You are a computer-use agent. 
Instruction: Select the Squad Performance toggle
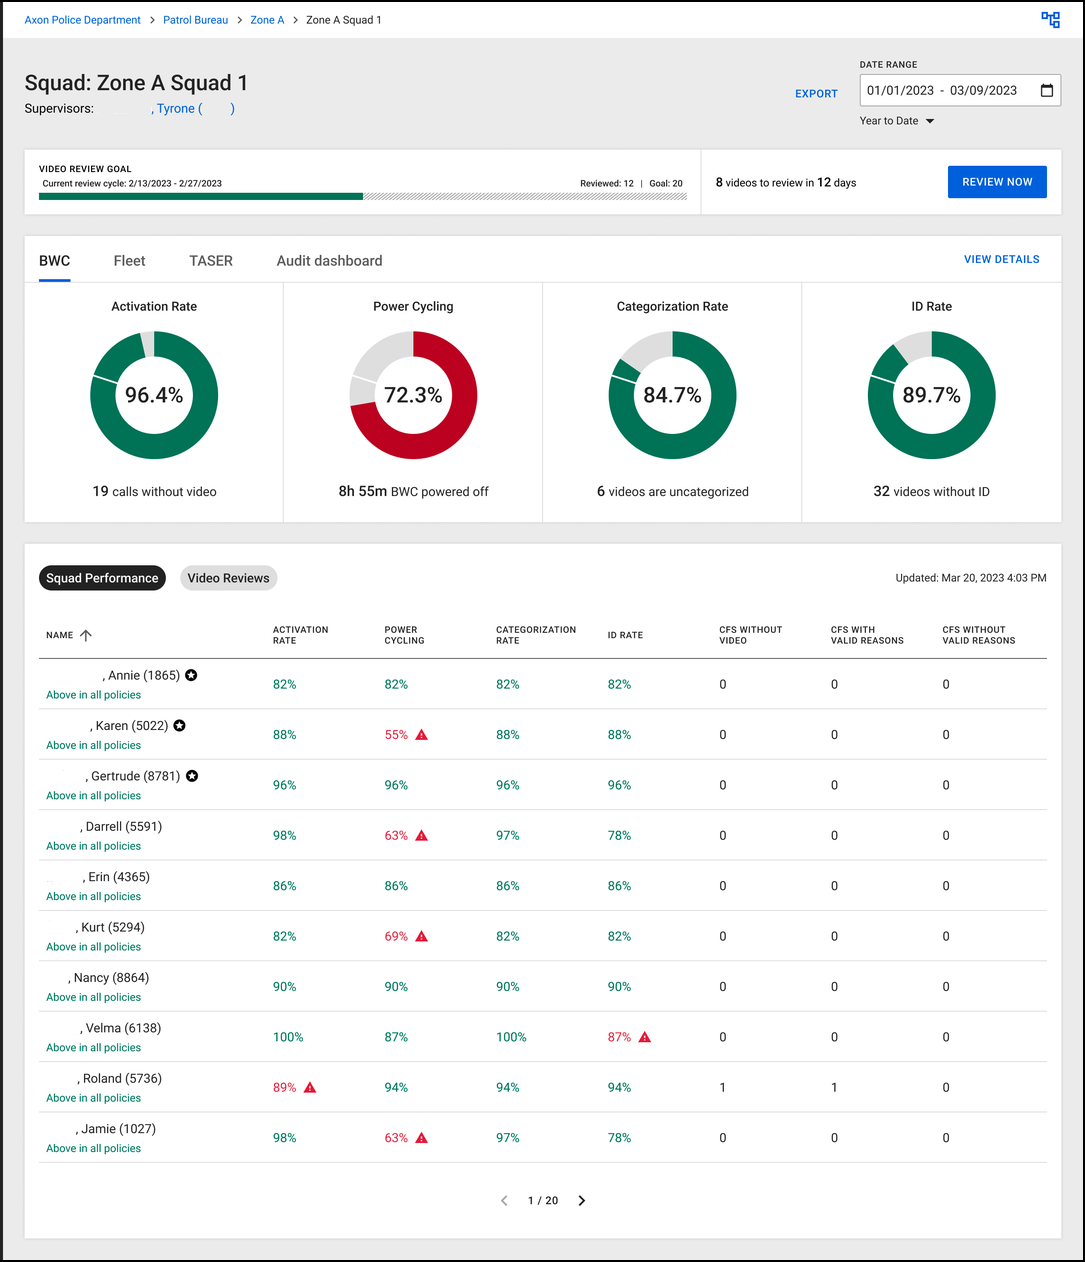pos(102,578)
